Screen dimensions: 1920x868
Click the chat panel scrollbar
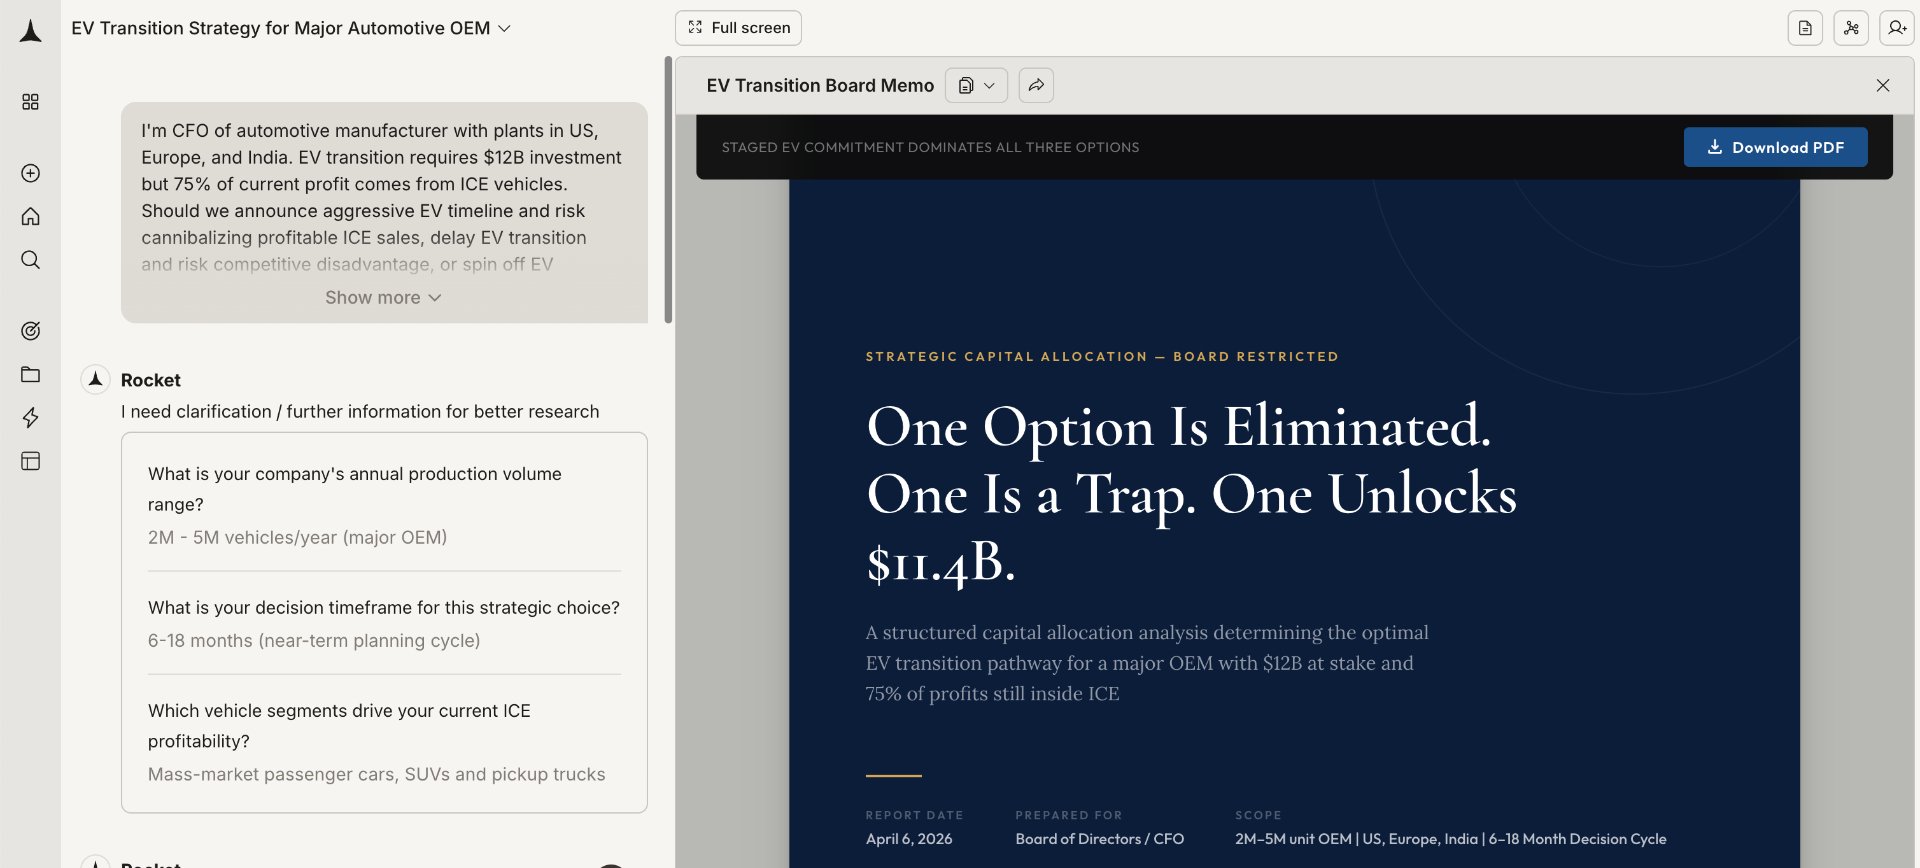click(x=668, y=190)
